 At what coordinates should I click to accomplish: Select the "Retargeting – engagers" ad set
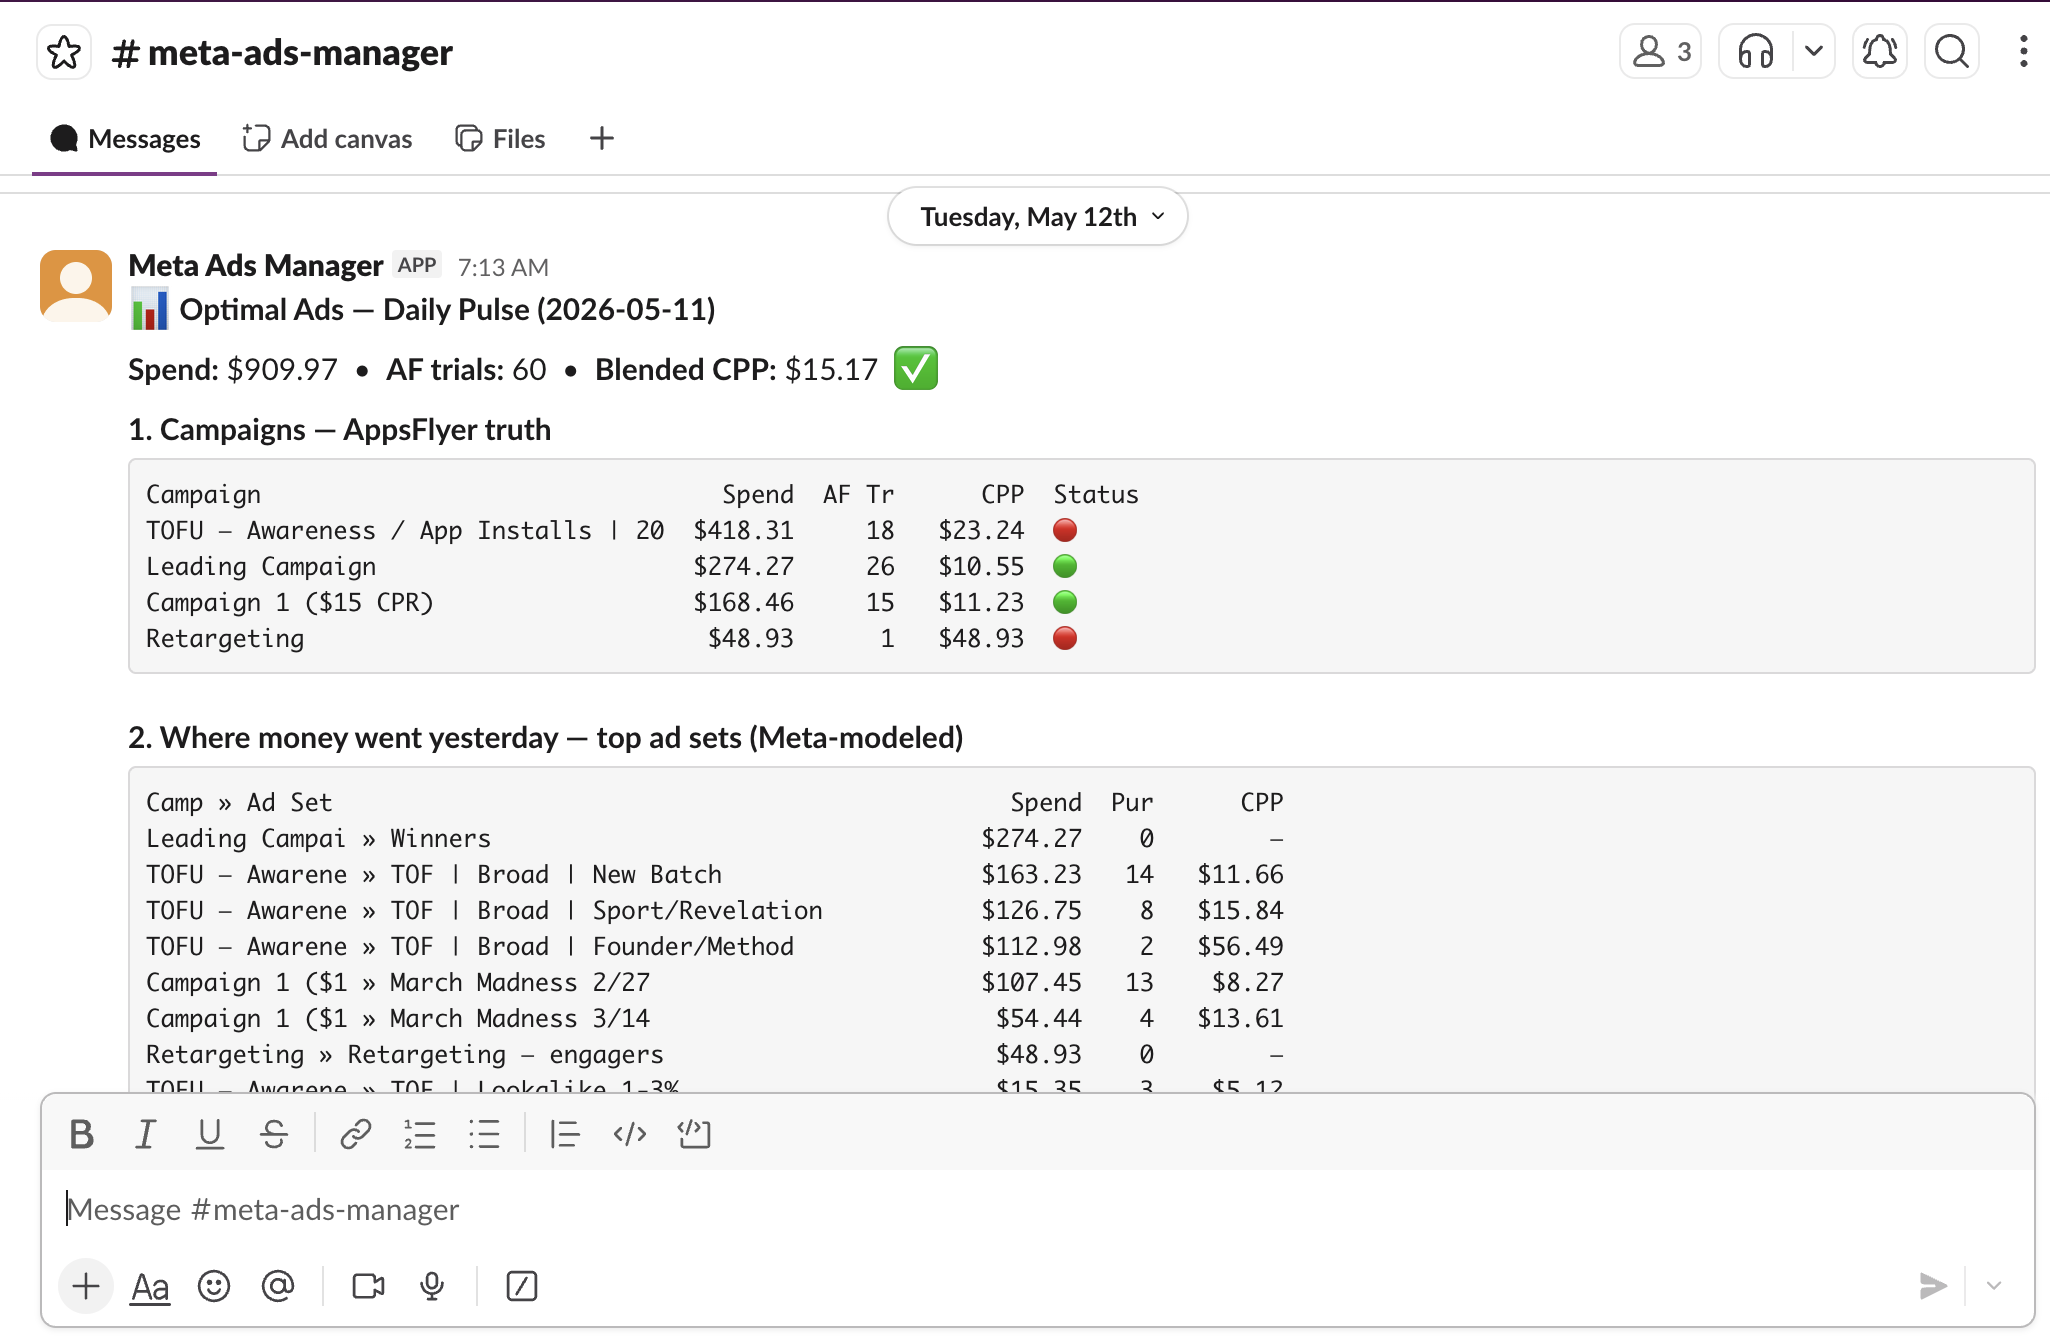505,1055
